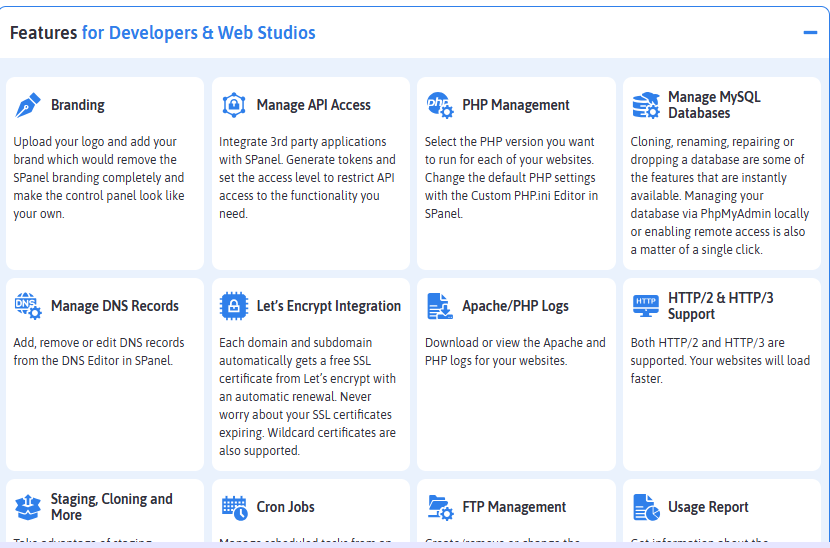
Task: Click the Manage MySQL Databases icon
Action: click(646, 105)
